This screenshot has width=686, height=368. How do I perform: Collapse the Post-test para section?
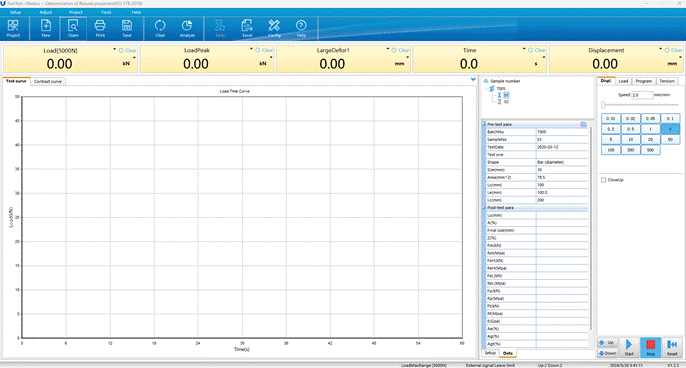pyautogui.click(x=484, y=207)
